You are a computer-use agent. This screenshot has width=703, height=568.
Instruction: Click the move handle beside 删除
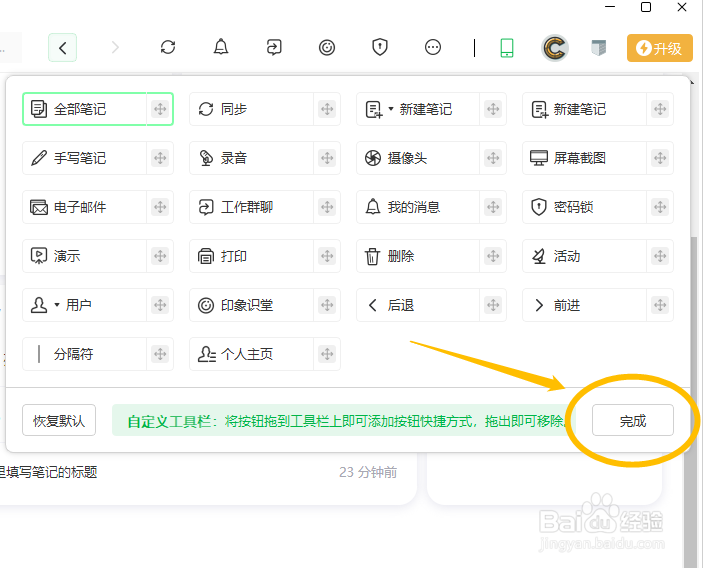click(493, 256)
